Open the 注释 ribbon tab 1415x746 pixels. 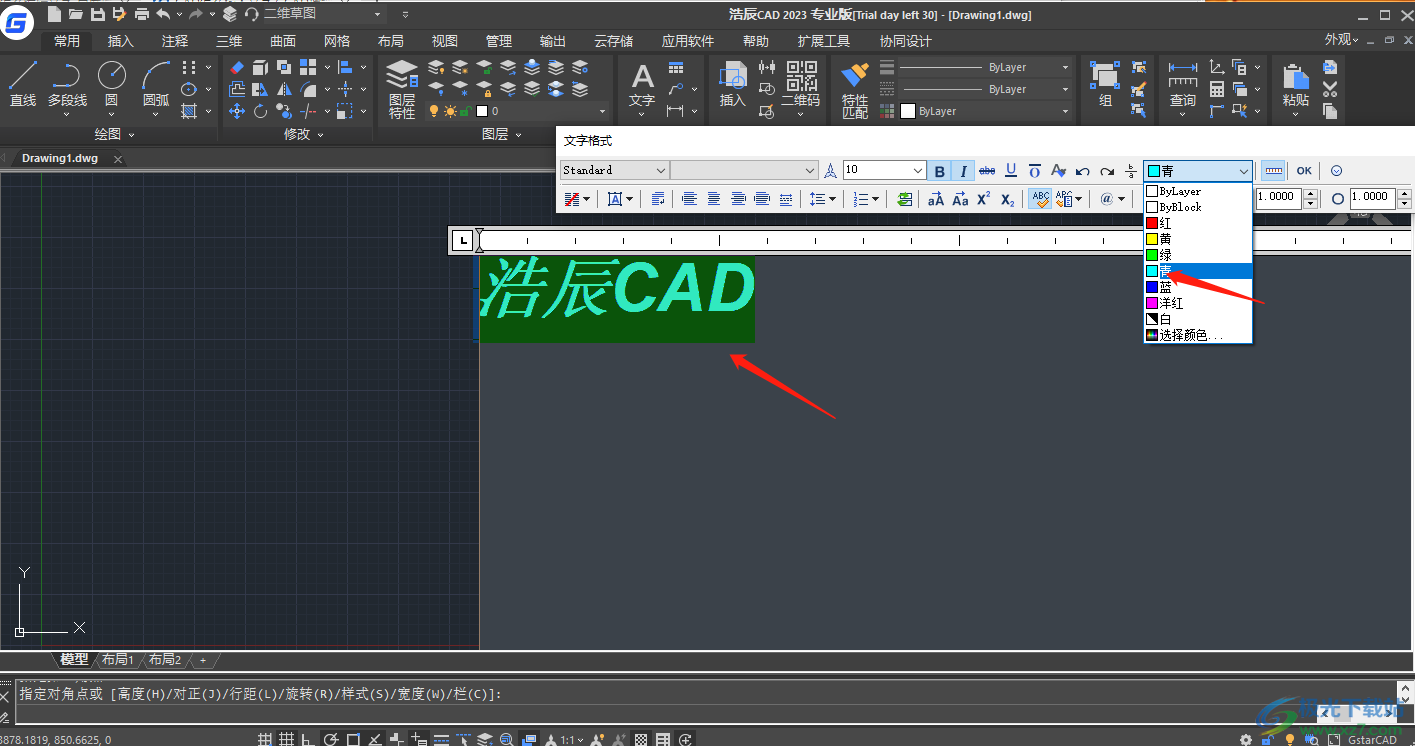(x=175, y=41)
